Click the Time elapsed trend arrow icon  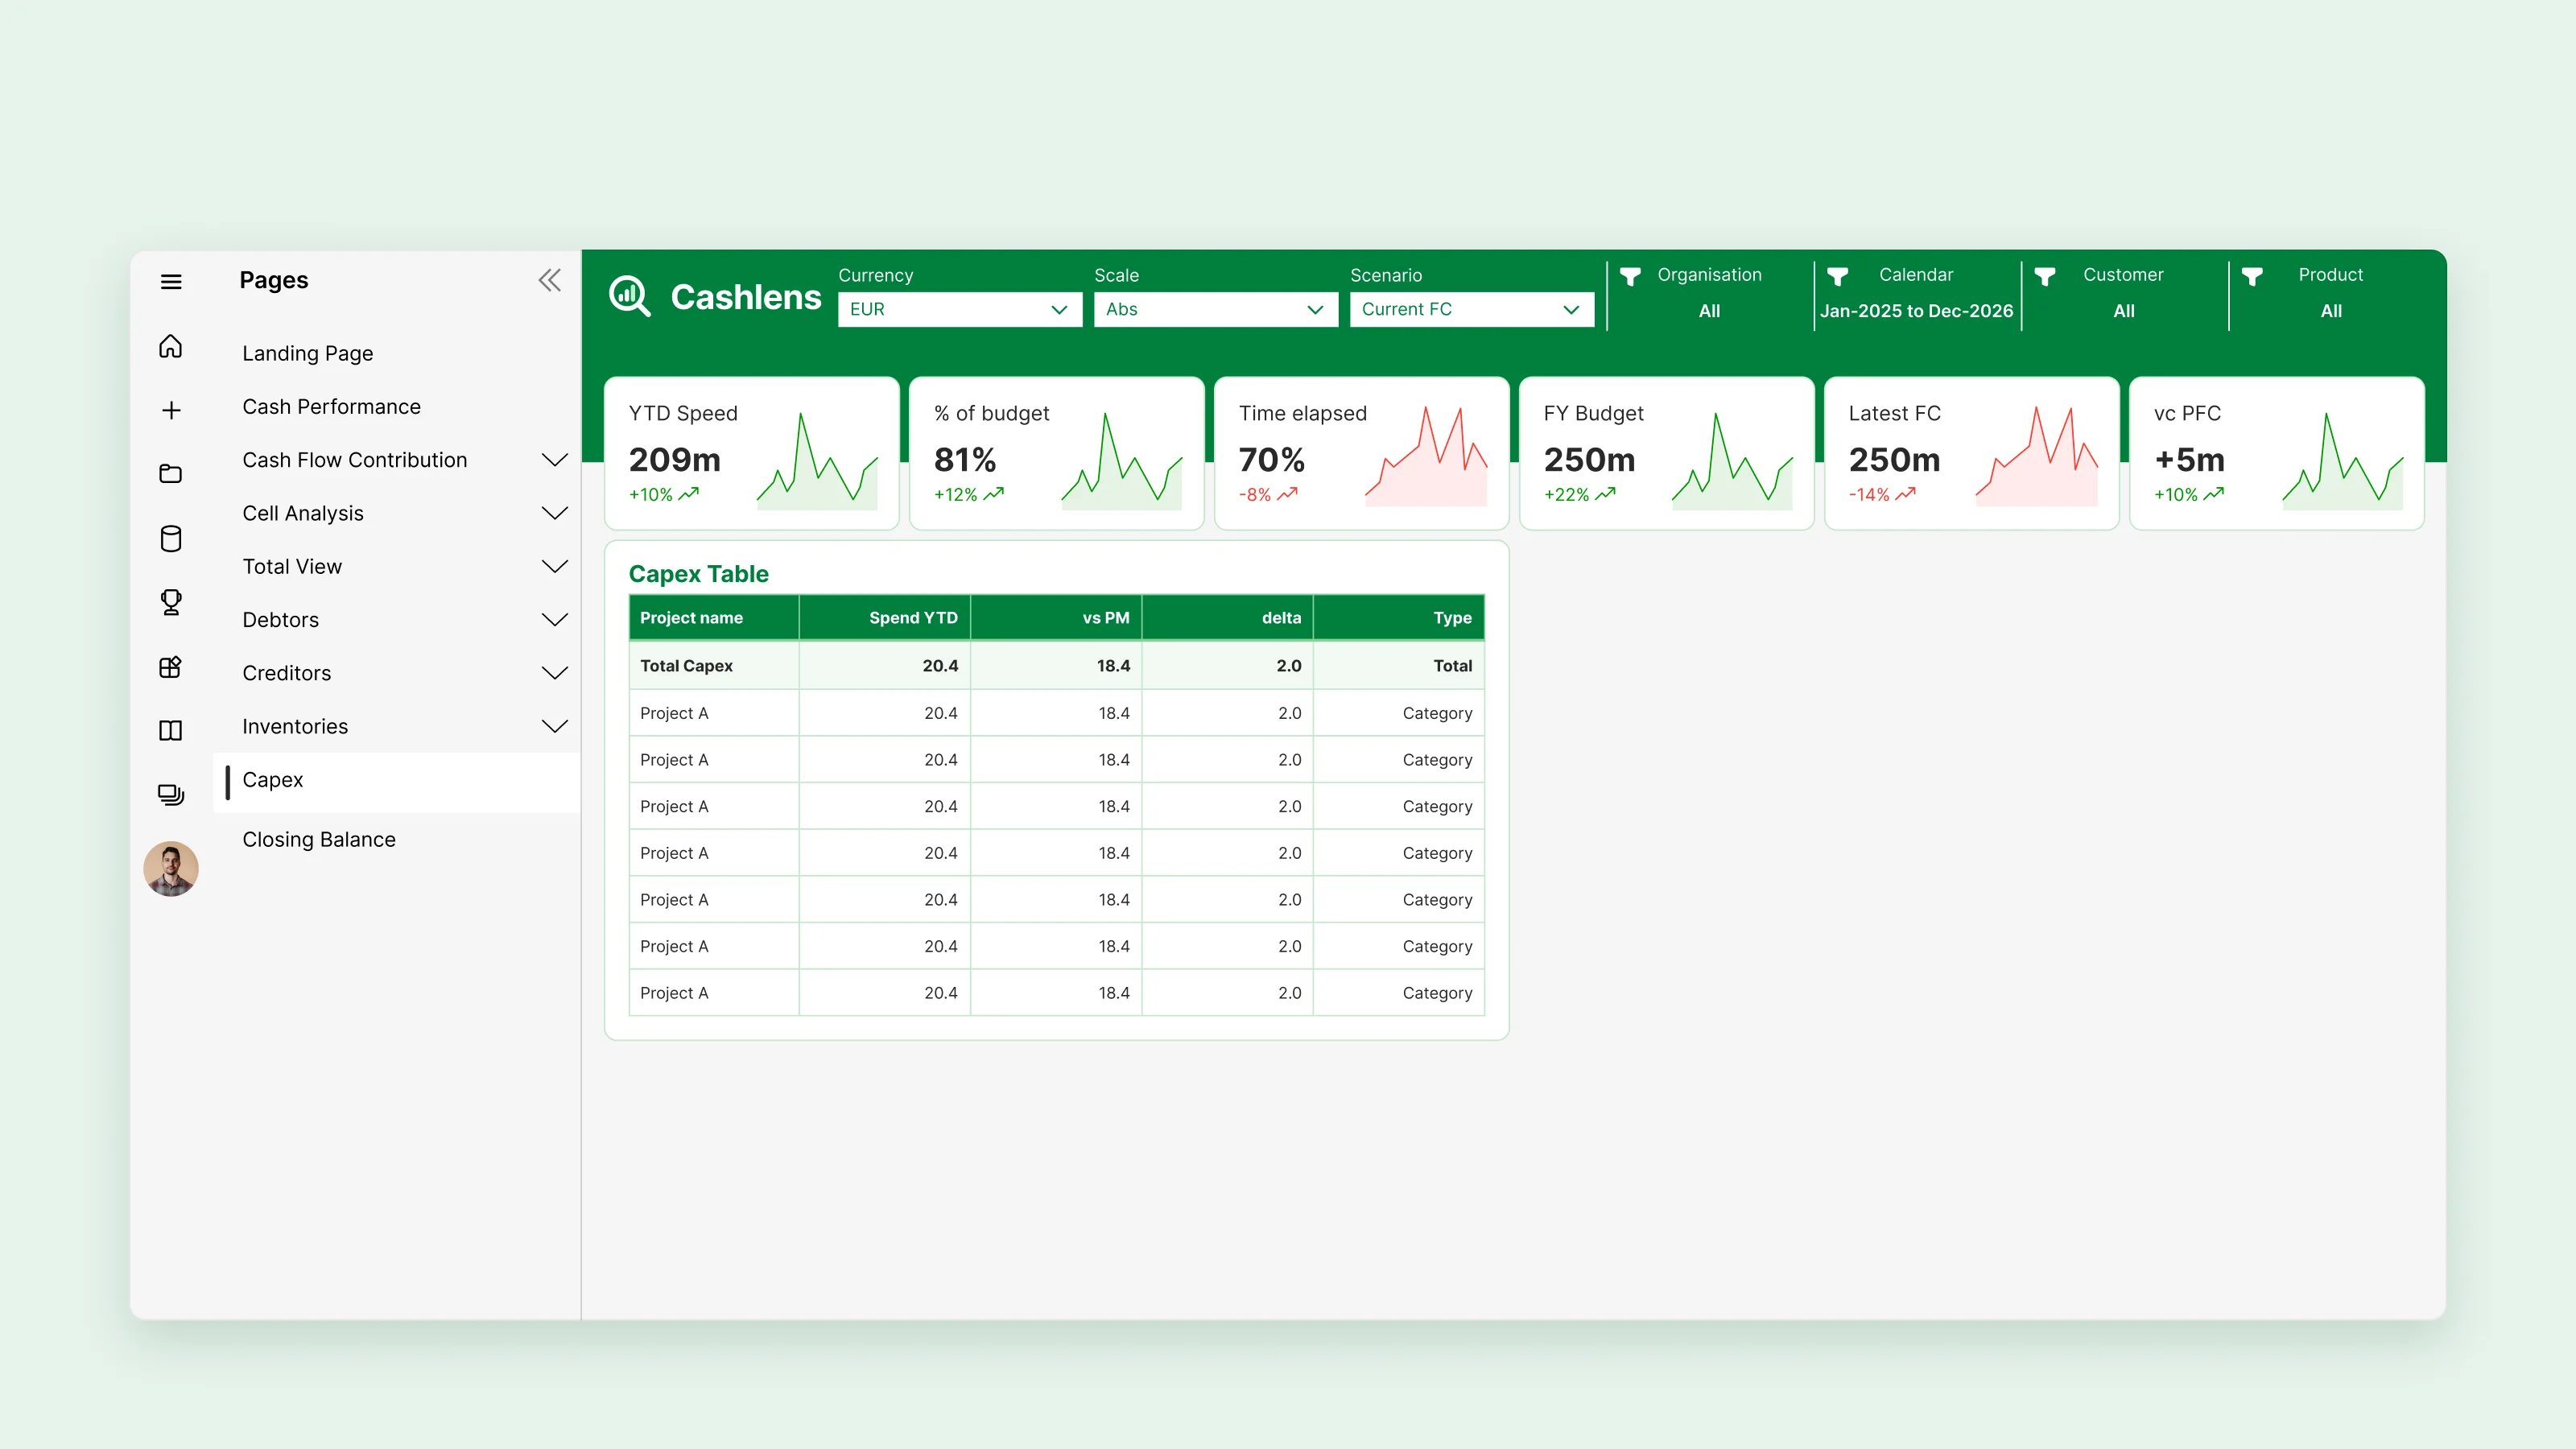(x=1288, y=494)
